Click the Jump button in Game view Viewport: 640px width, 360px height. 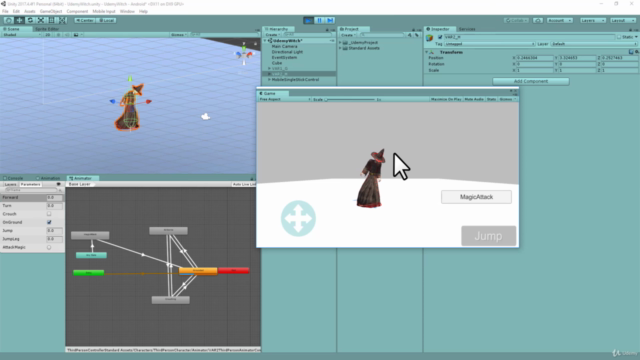pyautogui.click(x=489, y=236)
